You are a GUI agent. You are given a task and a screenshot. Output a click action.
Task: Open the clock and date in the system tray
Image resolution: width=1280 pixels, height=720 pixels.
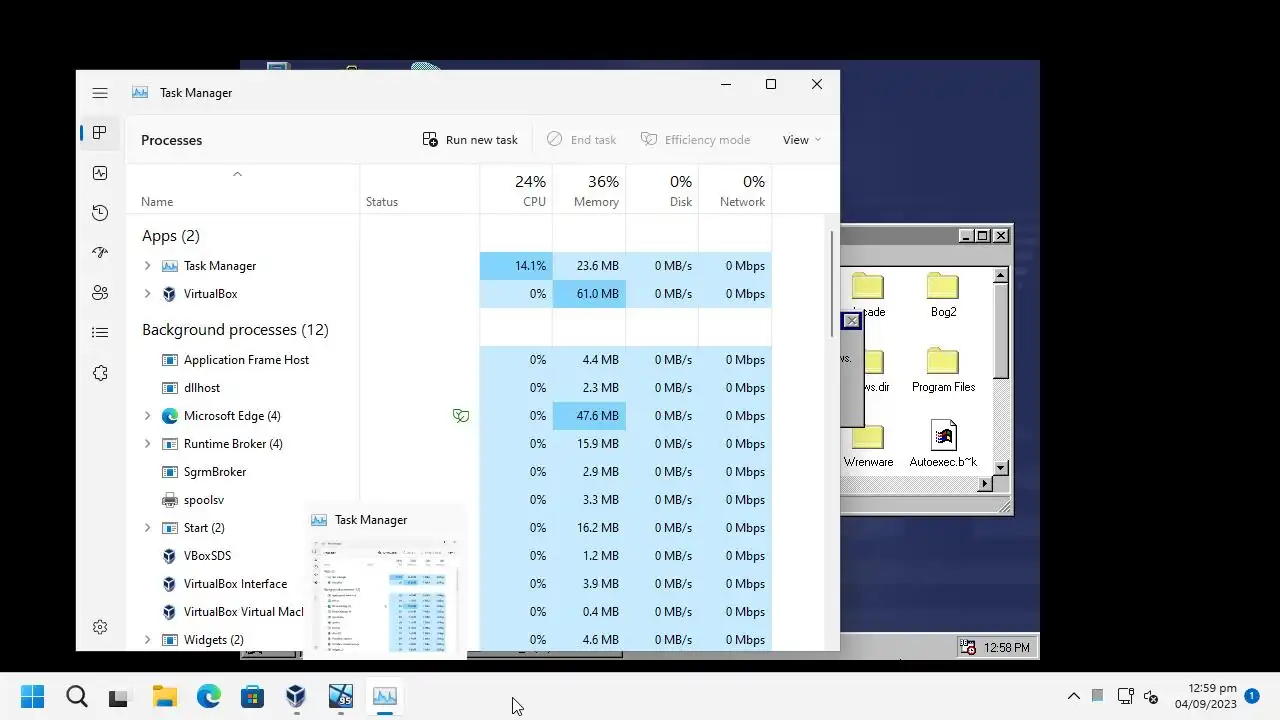[x=1205, y=696]
